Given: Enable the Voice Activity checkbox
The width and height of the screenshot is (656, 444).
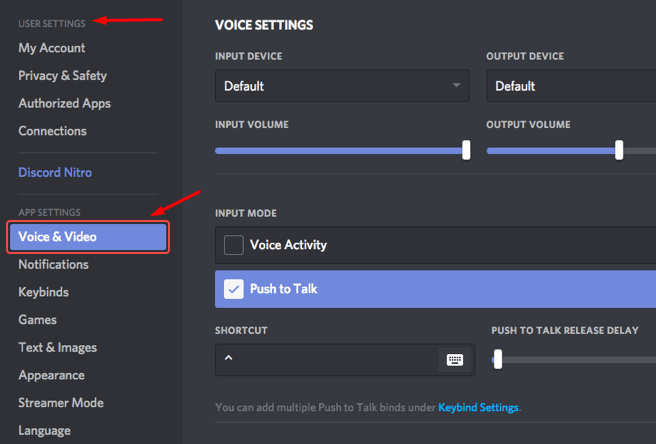Looking at the screenshot, I should [234, 245].
